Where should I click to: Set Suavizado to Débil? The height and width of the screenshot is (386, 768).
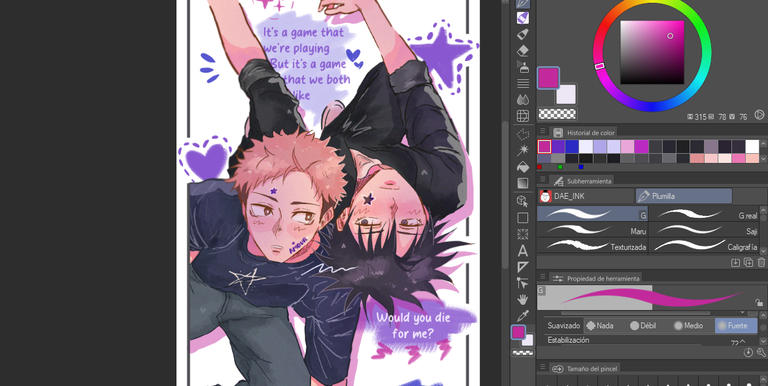coord(645,326)
